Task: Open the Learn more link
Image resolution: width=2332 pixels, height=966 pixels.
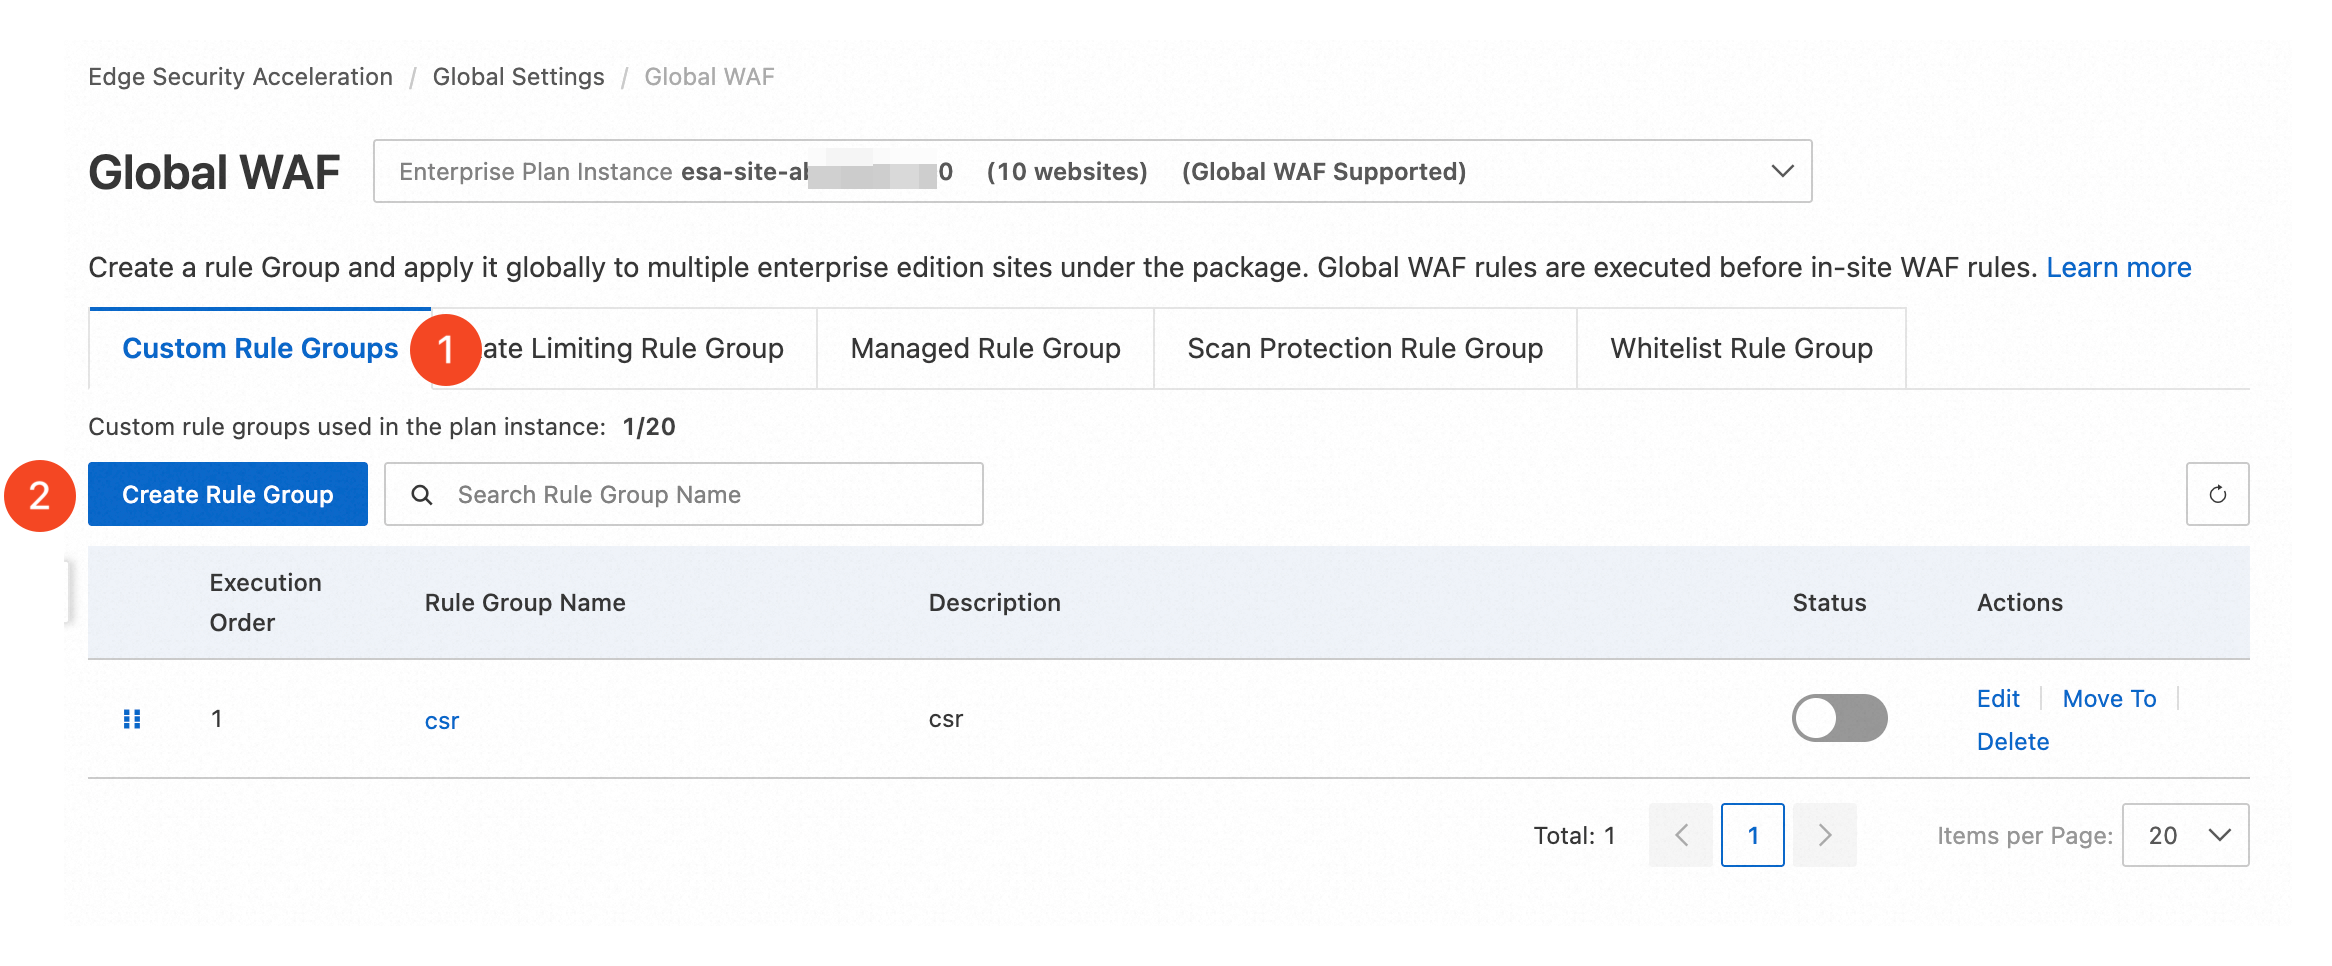Action: point(2119,267)
